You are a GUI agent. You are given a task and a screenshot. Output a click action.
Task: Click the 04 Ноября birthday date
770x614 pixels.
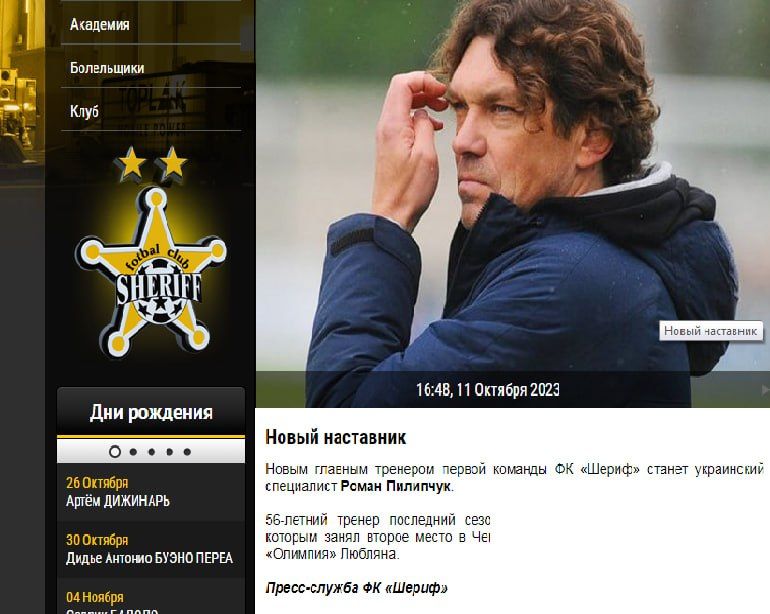point(95,597)
